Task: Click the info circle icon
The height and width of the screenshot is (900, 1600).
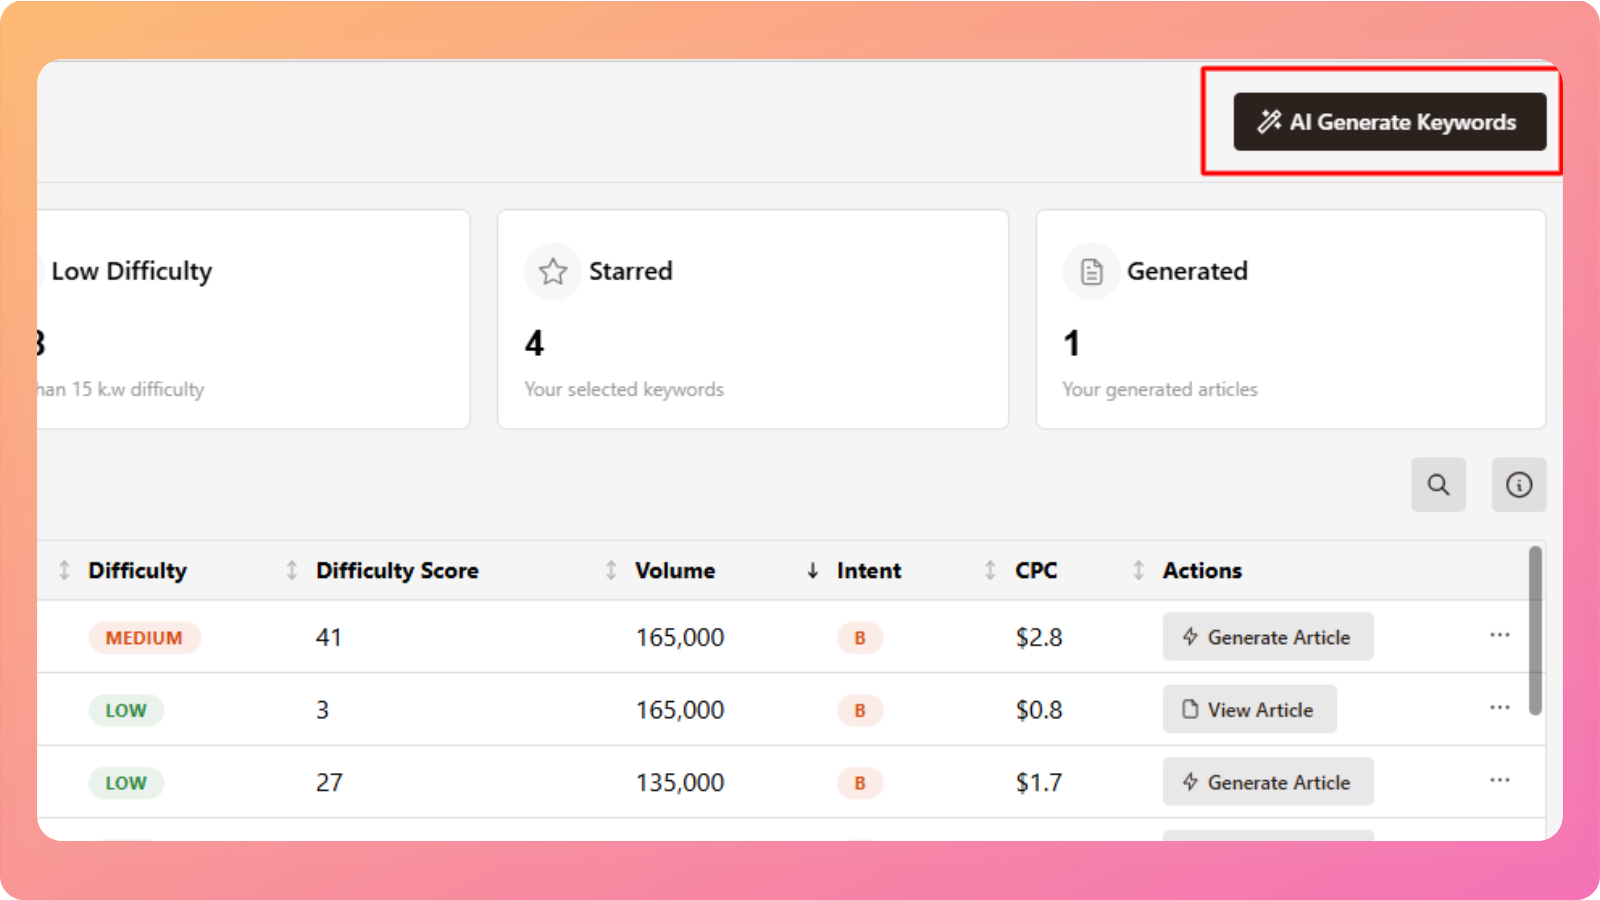Action: [x=1518, y=485]
